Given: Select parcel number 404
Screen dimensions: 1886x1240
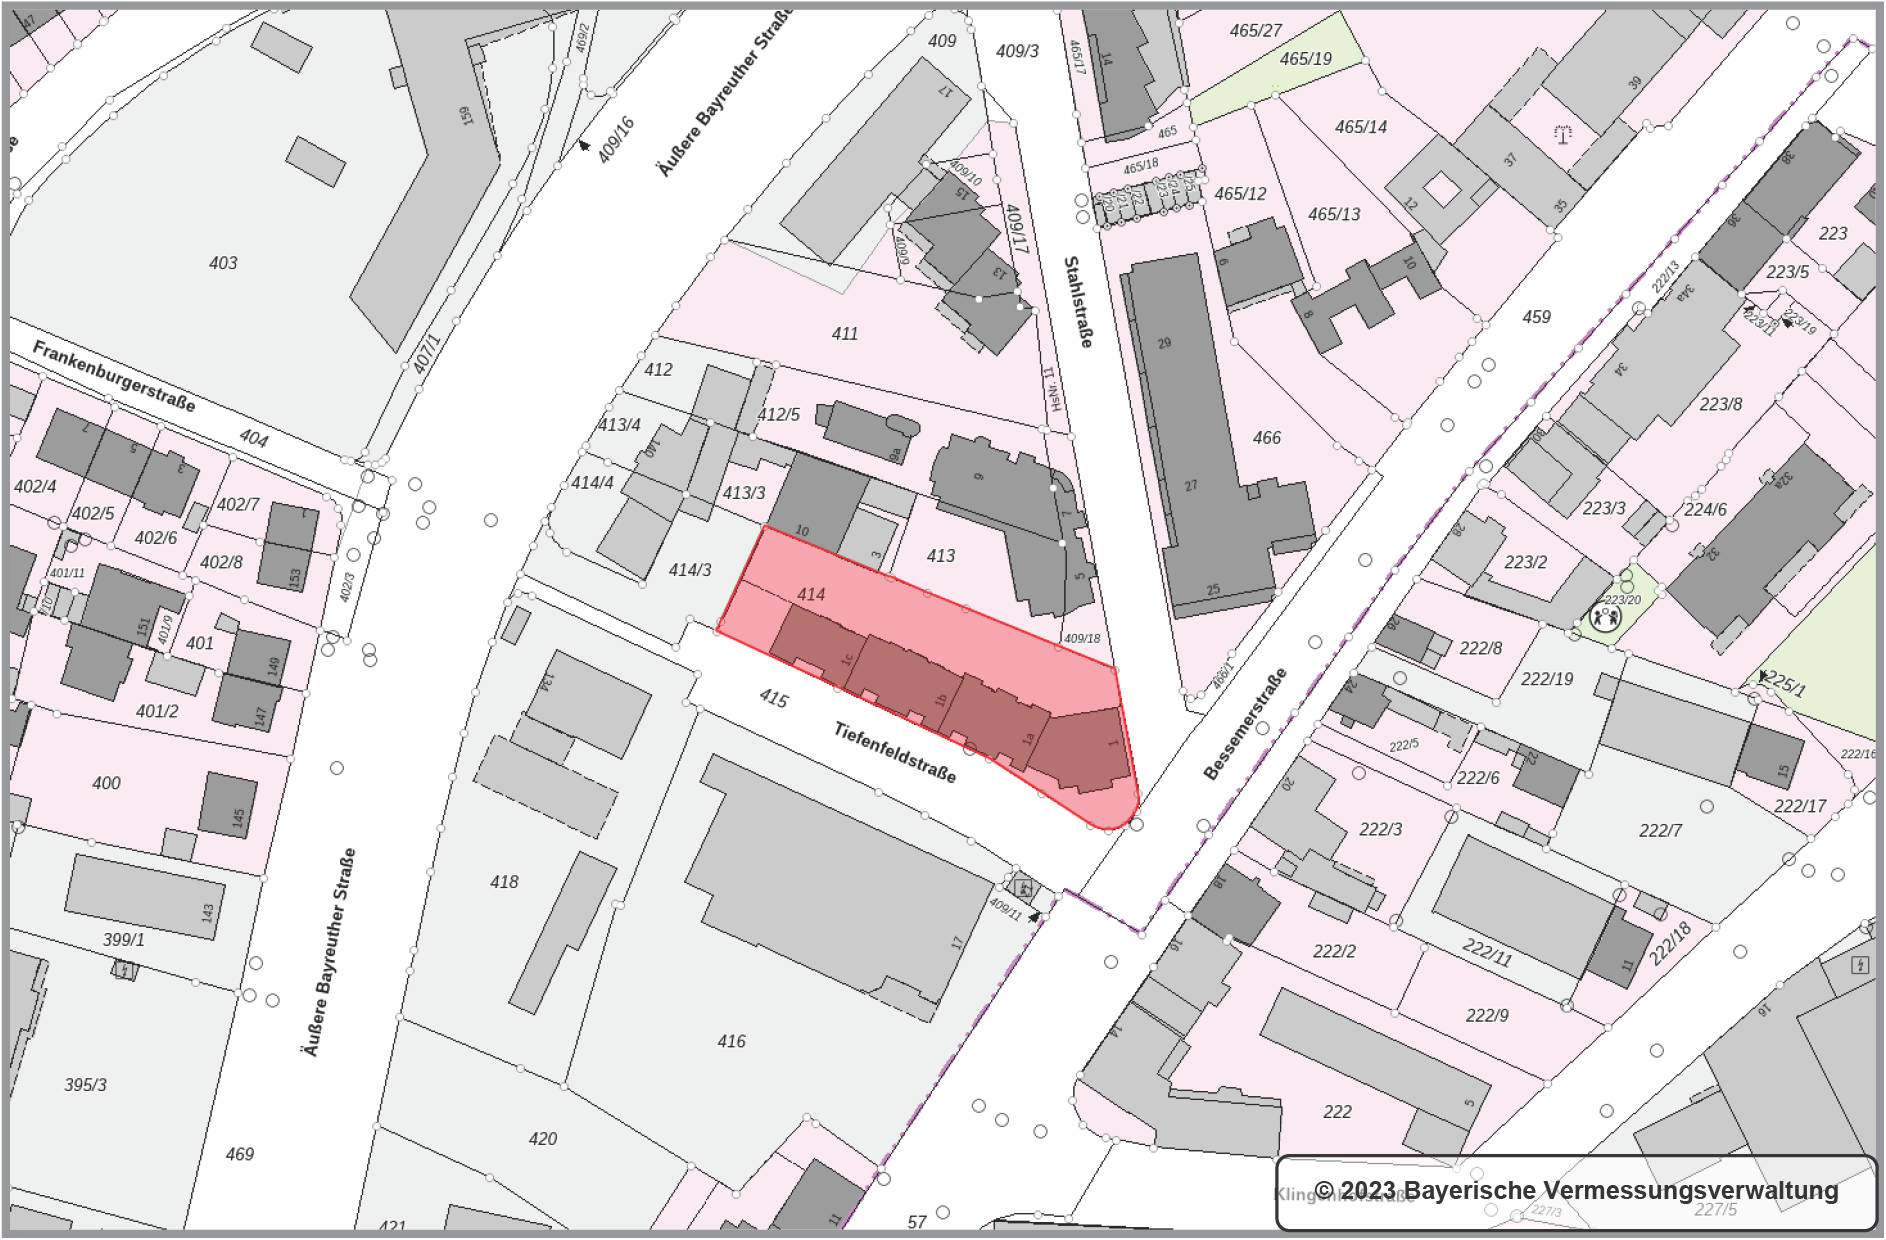Looking at the screenshot, I should pyautogui.click(x=254, y=438).
